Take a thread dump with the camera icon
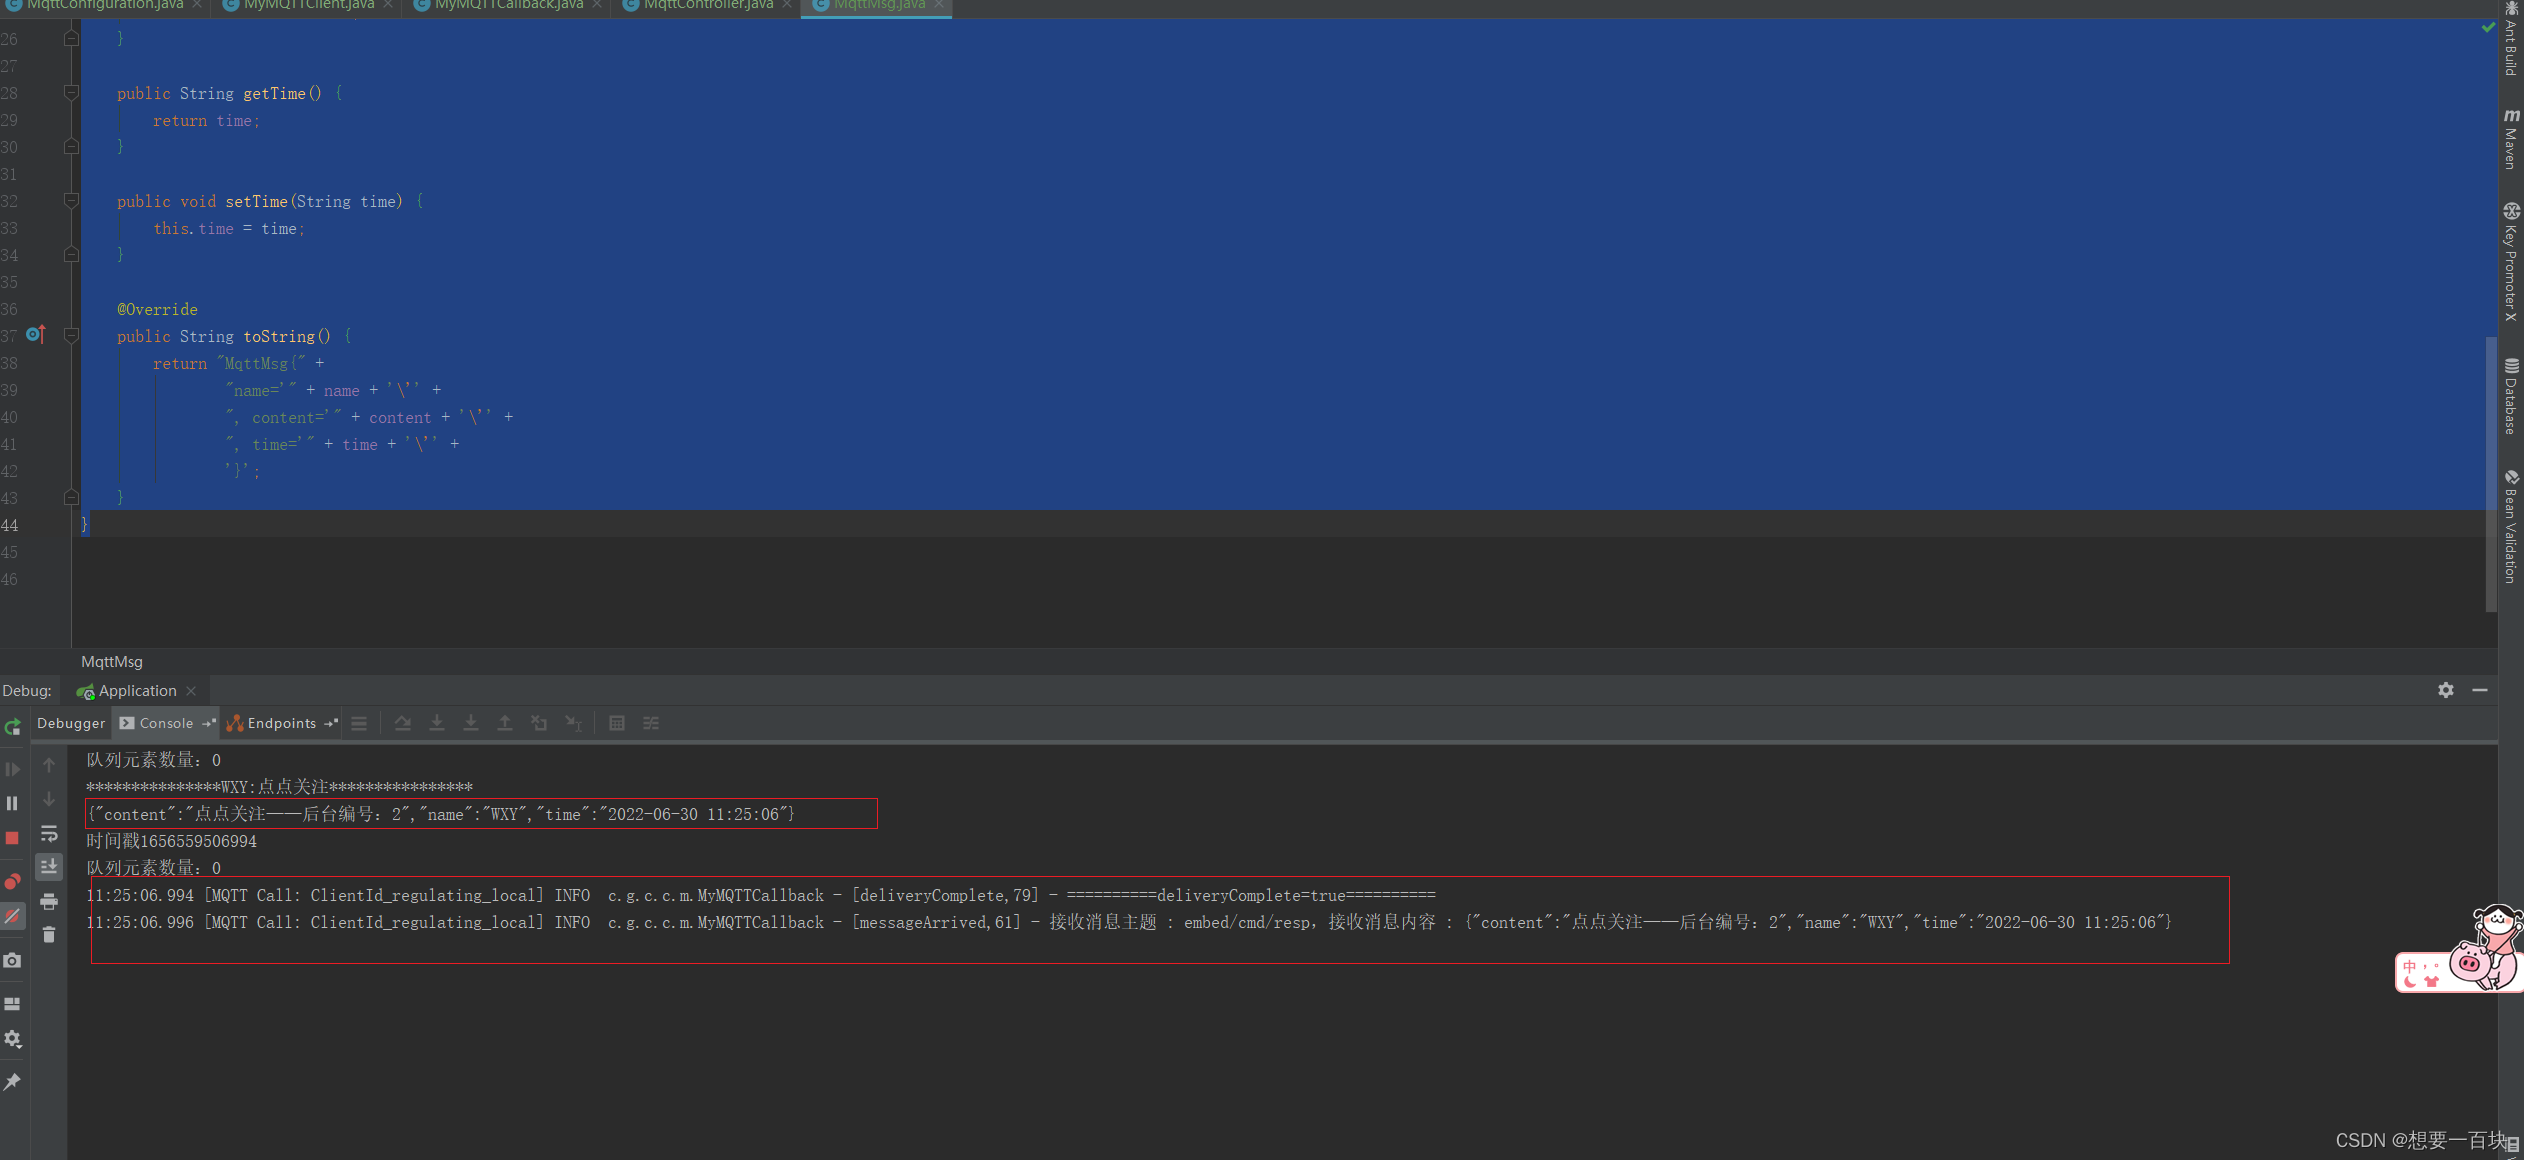The height and width of the screenshot is (1160, 2524). [12, 960]
